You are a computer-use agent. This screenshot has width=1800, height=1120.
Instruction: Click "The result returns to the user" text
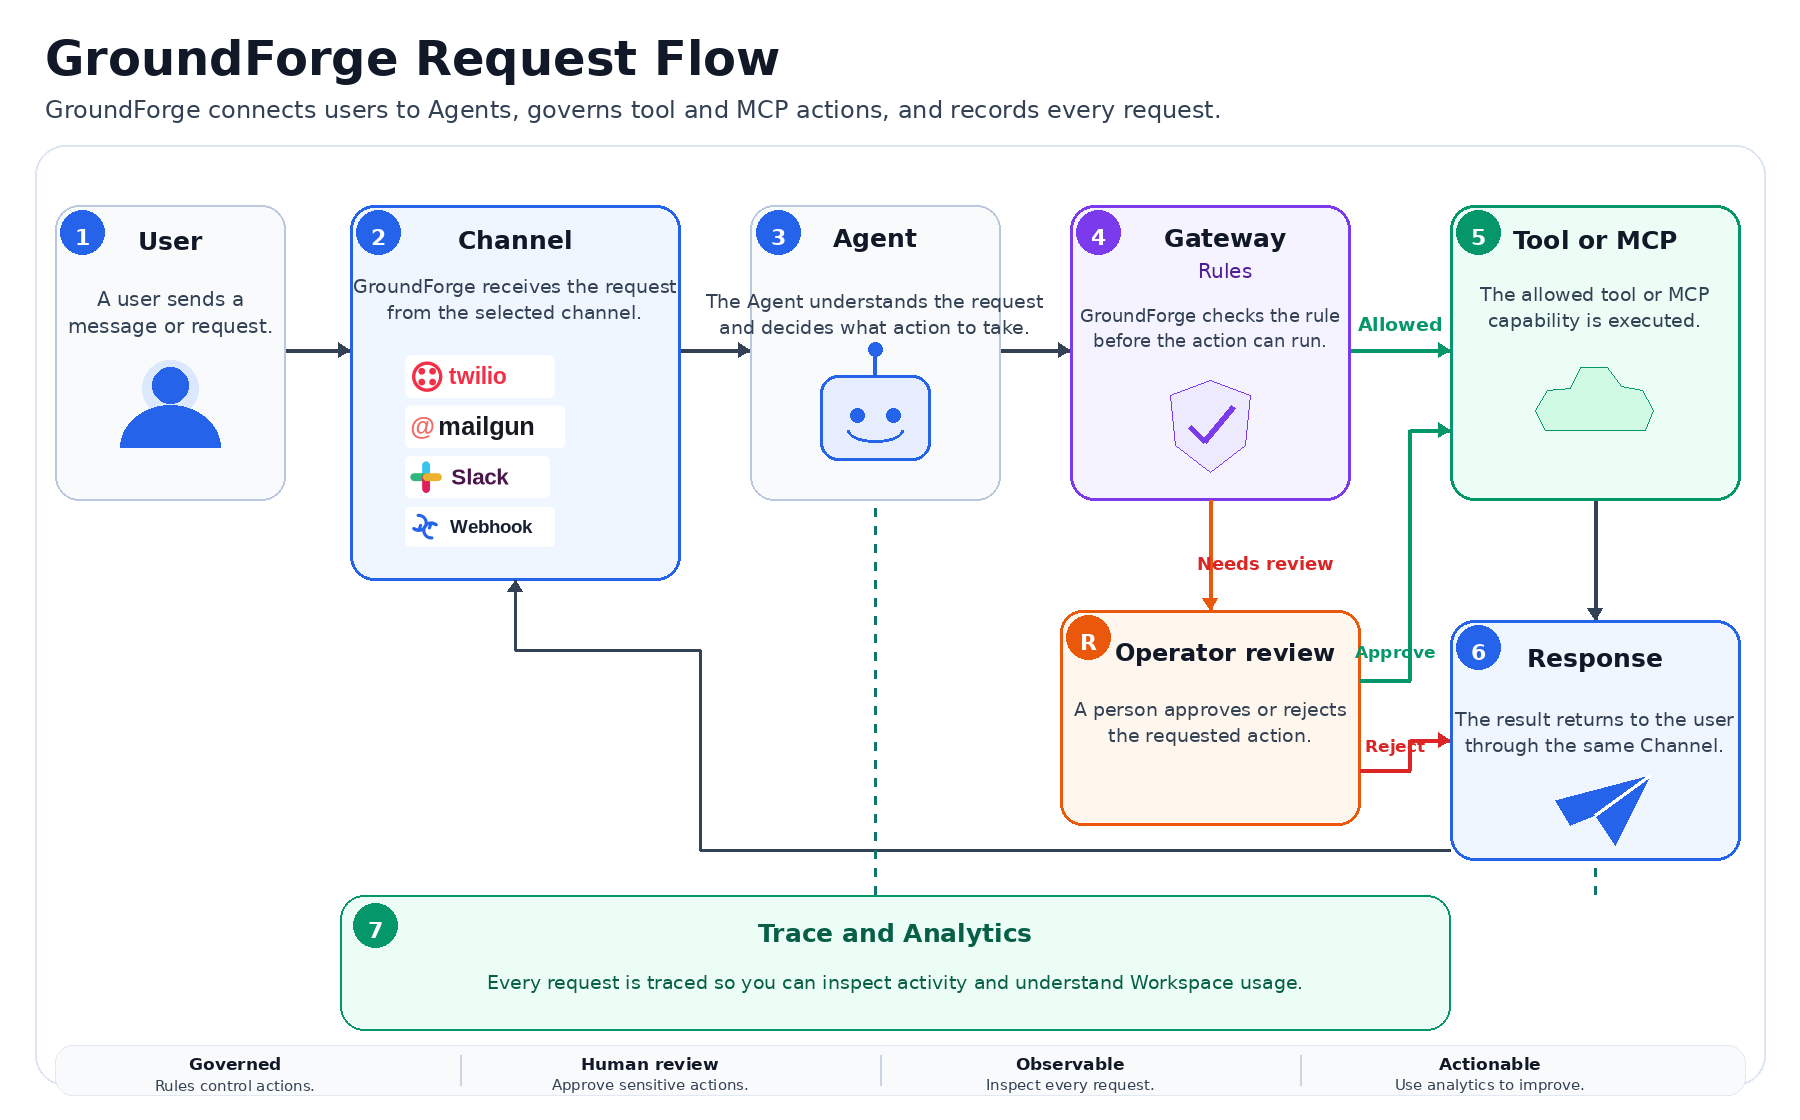[1595, 732]
